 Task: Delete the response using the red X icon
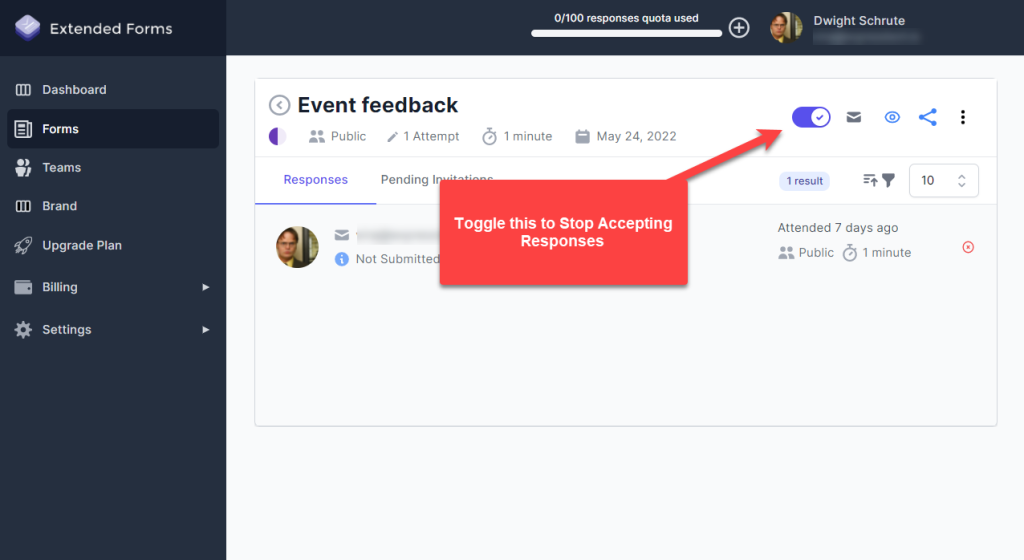[968, 247]
